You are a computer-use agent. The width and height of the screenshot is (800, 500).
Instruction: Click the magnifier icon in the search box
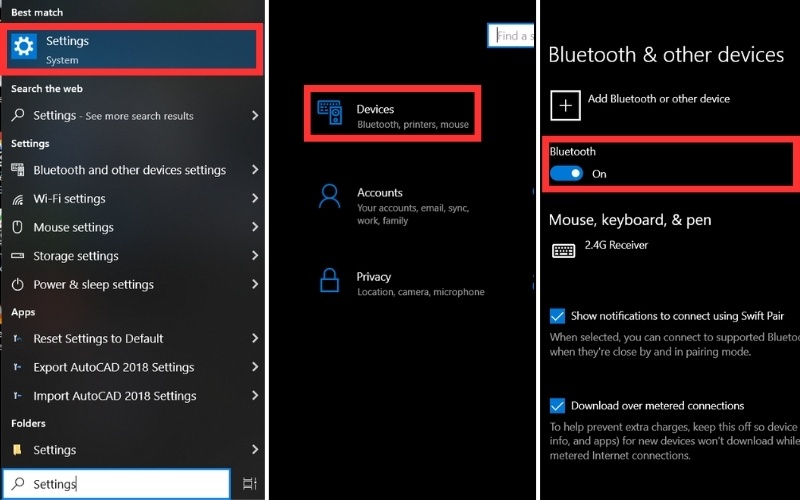(x=18, y=483)
